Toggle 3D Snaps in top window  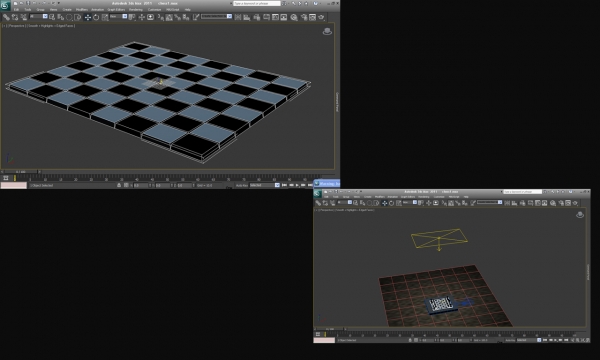pyautogui.click(x=160, y=17)
